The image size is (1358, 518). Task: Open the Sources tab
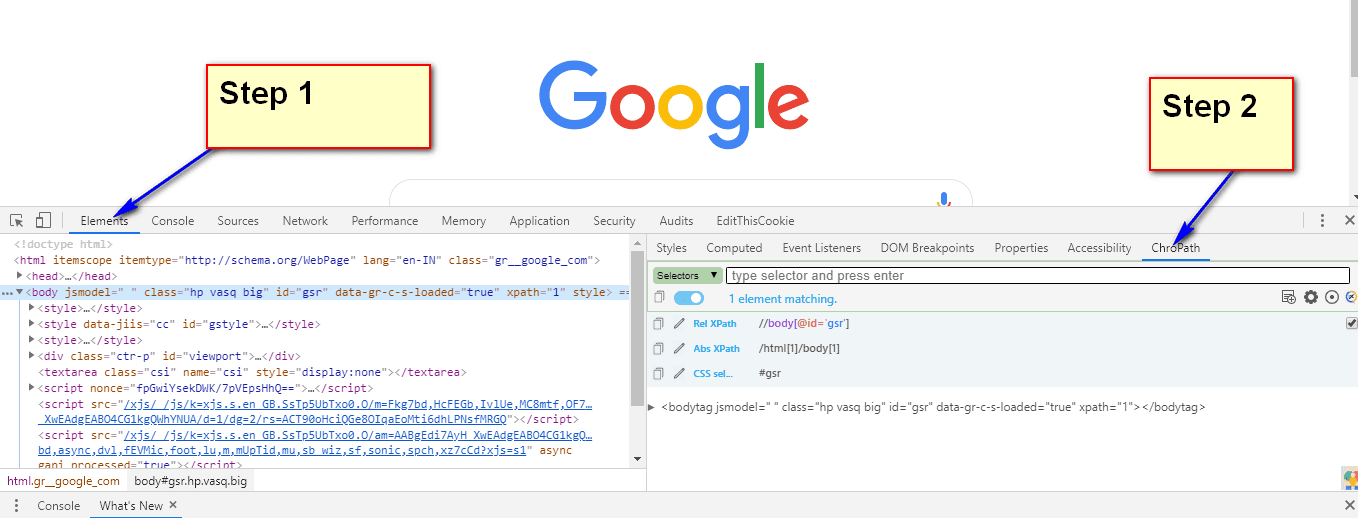coord(238,221)
